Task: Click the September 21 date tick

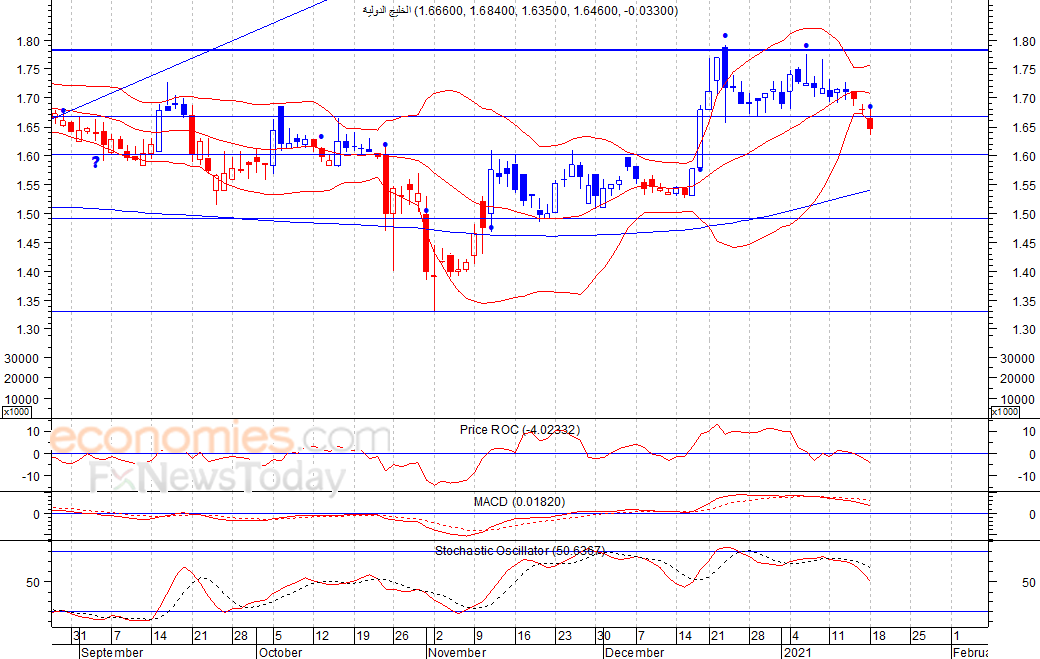Action: [x=200, y=636]
